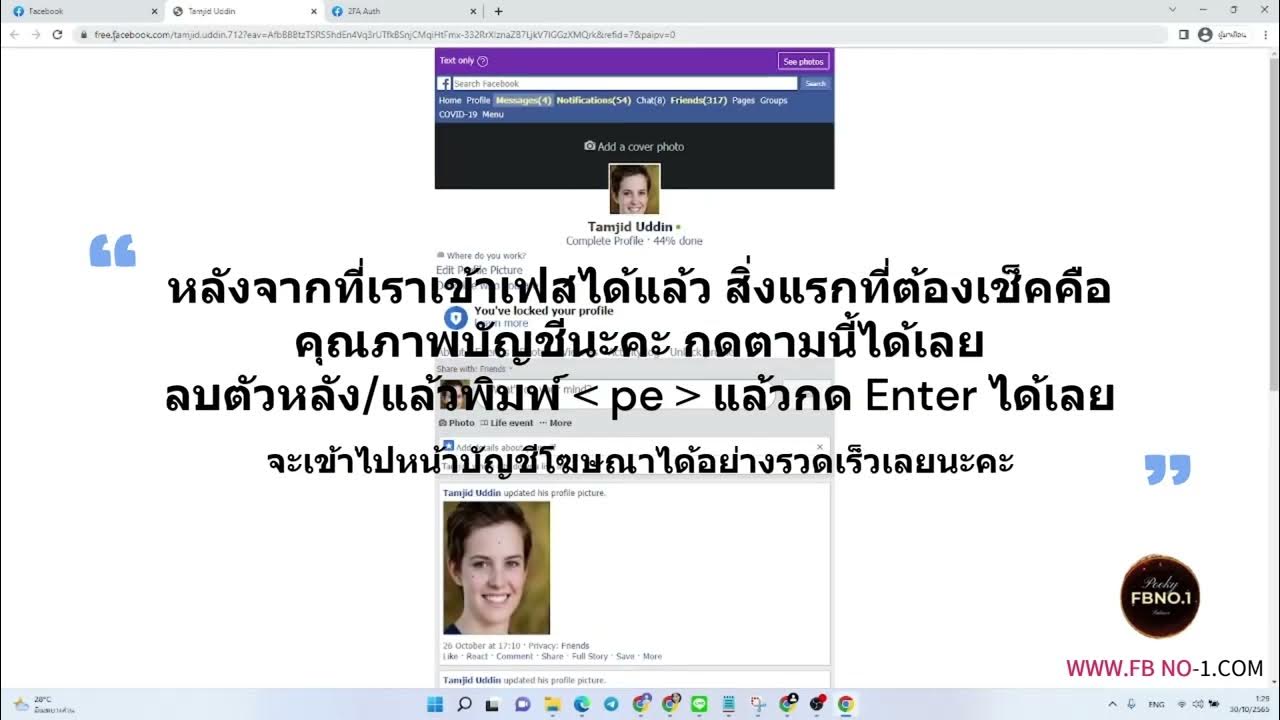Open Full Story of the profile picture post
1280x720 pixels.
click(590, 656)
